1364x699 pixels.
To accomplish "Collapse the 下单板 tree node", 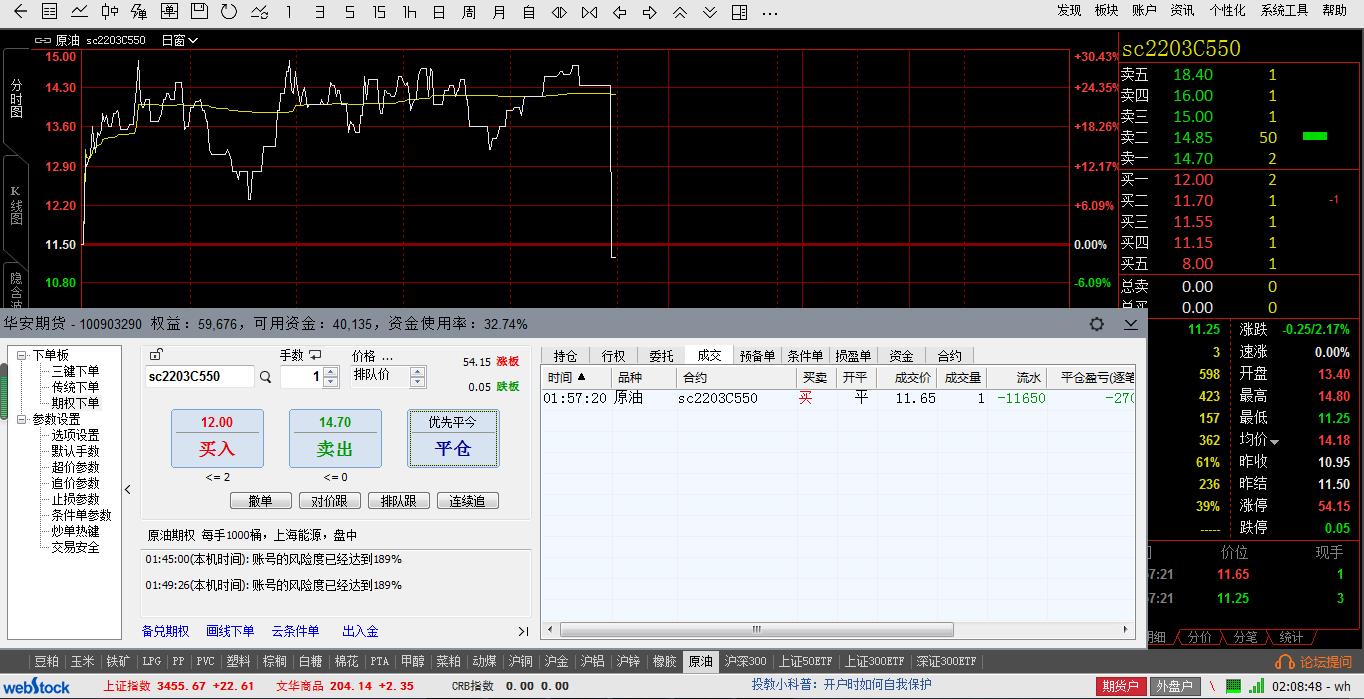I will (22, 355).
